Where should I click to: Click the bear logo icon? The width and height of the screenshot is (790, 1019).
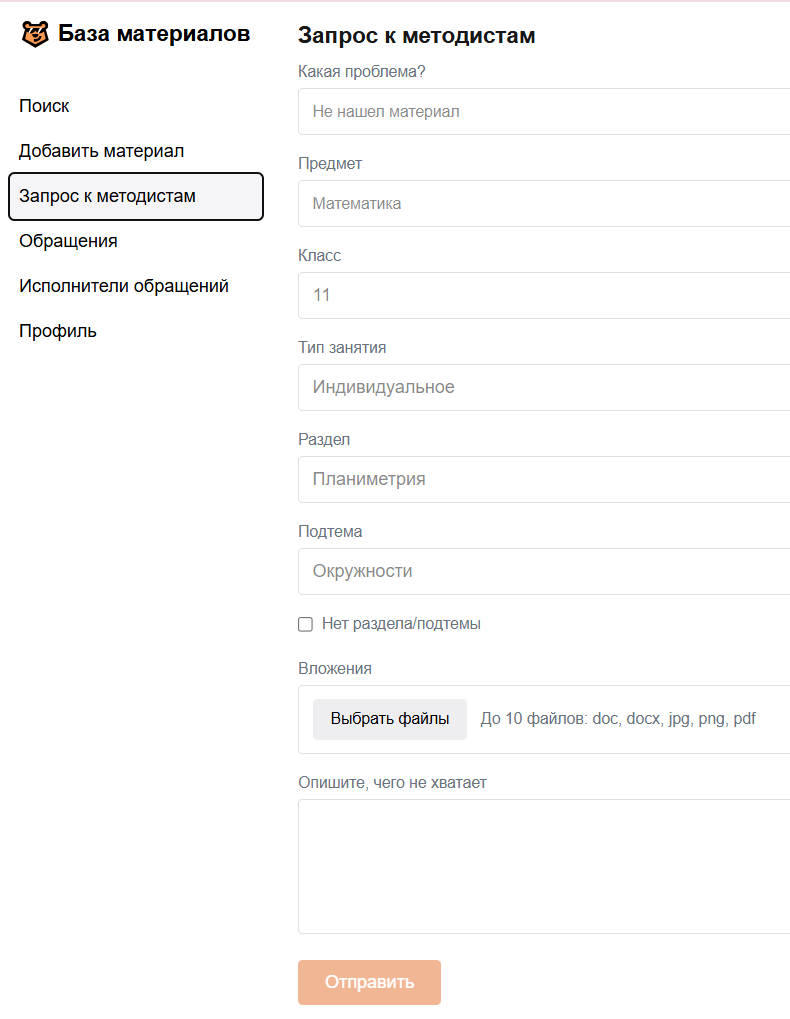(35, 34)
